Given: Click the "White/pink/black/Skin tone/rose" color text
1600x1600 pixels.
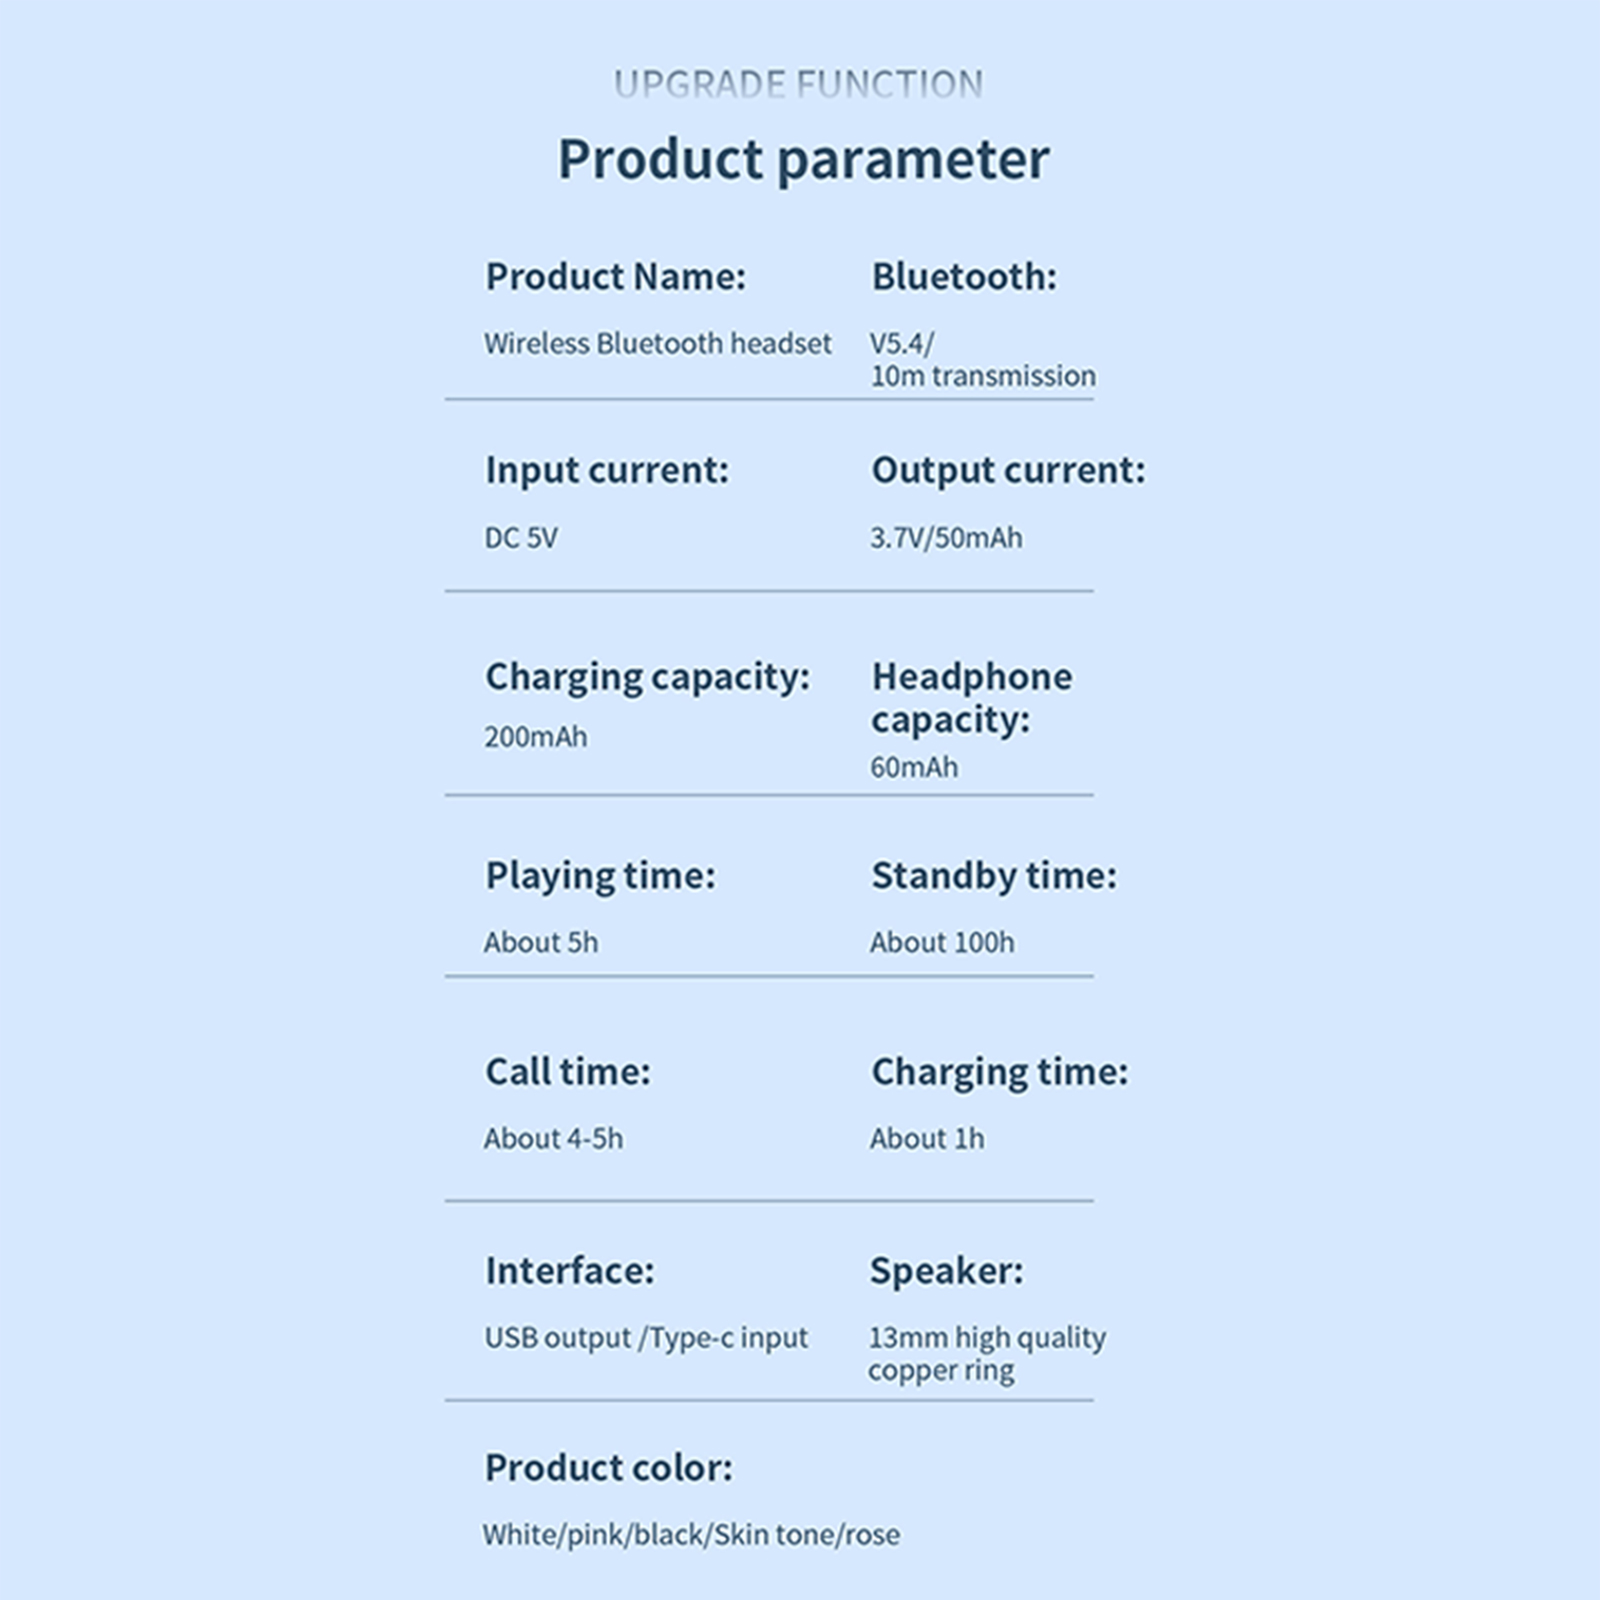Looking at the screenshot, I should (x=691, y=1535).
